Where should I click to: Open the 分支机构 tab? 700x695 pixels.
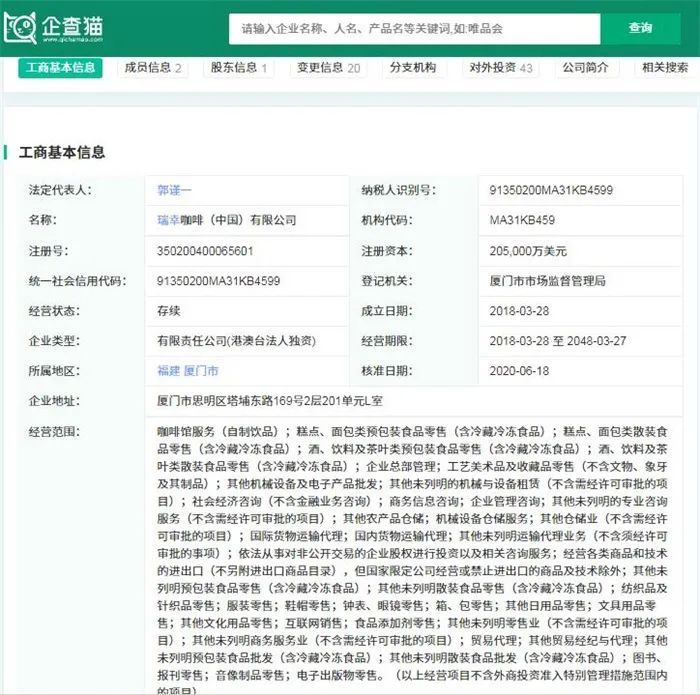point(413,68)
